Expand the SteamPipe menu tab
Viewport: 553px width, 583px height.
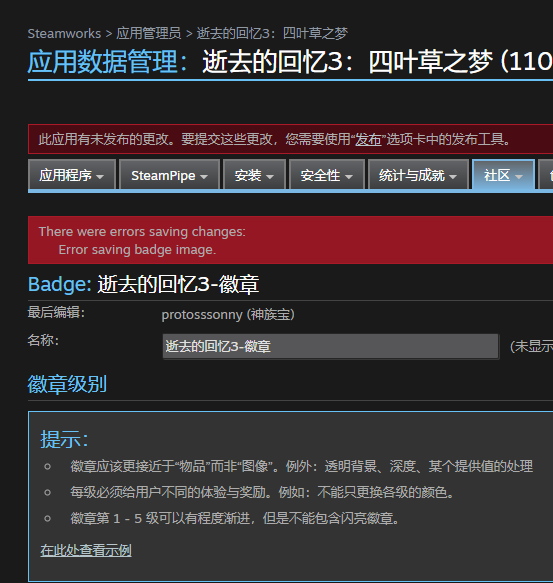click(170, 175)
